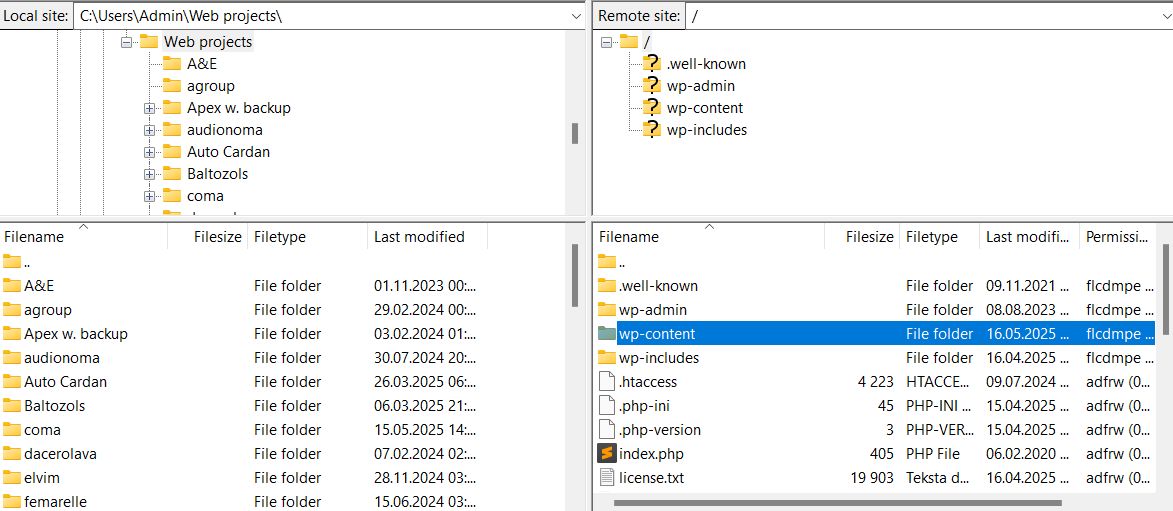Click the femarelle folder icon
The image size is (1173, 511).
[11, 501]
